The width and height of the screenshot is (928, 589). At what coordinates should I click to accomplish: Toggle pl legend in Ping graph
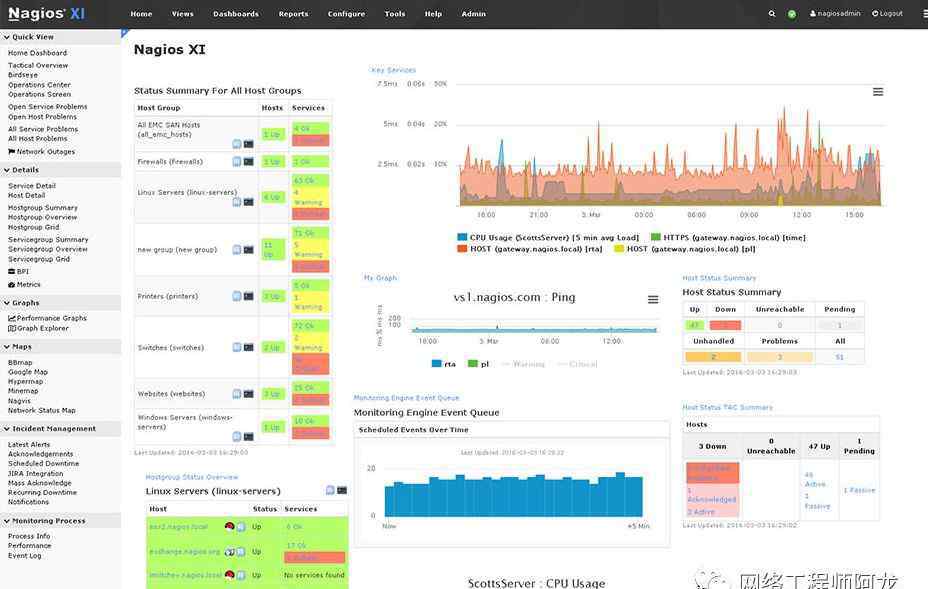[479, 364]
